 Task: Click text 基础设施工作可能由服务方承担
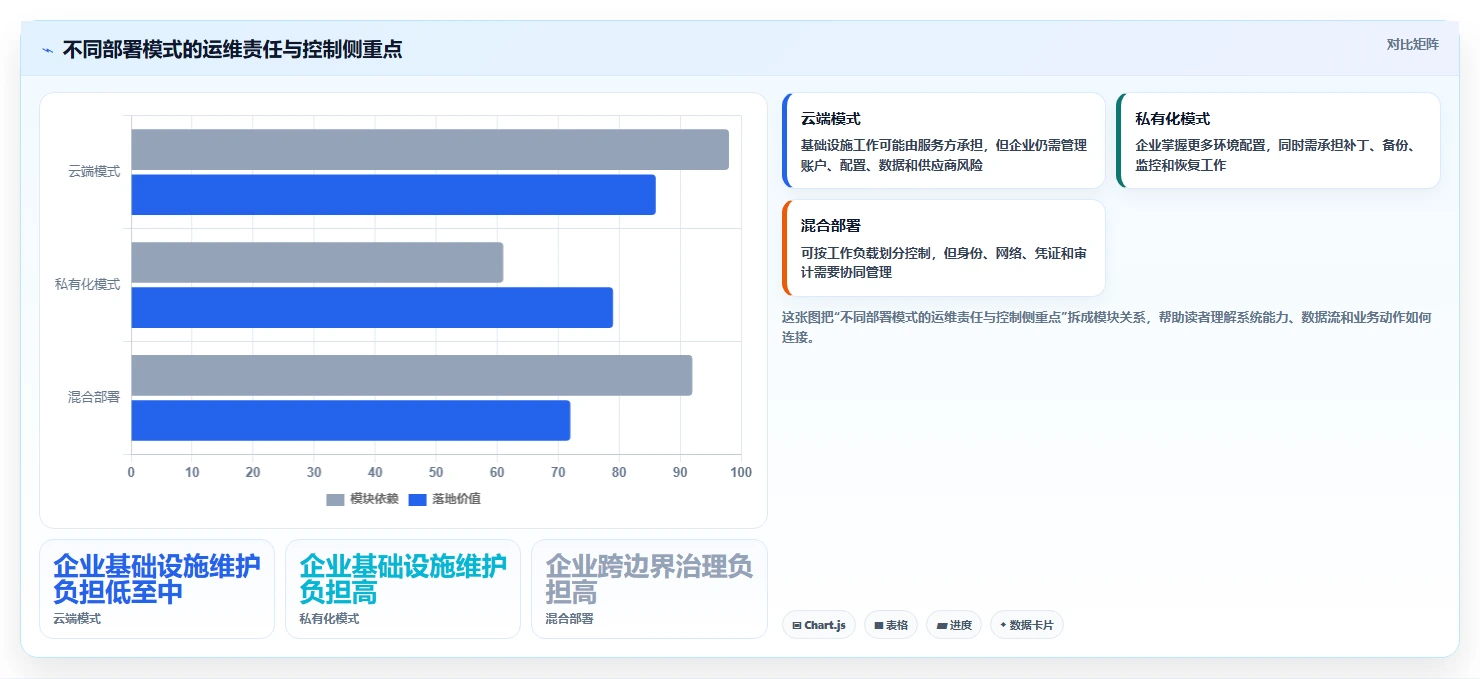click(893, 145)
